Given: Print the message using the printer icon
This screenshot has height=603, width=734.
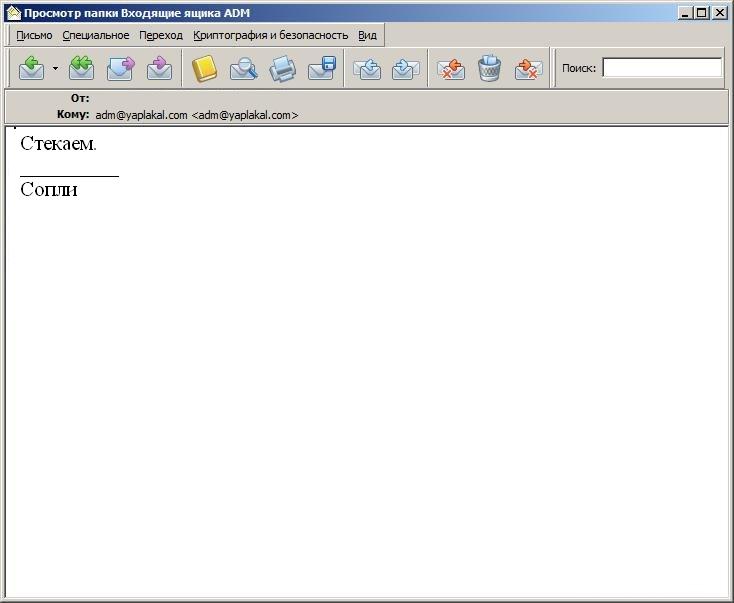Looking at the screenshot, I should coord(283,68).
